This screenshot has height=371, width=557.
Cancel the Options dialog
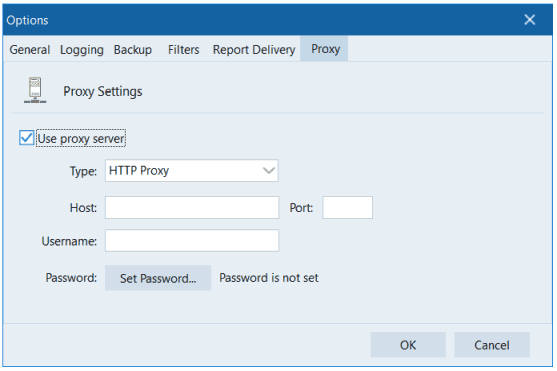pos(492,345)
